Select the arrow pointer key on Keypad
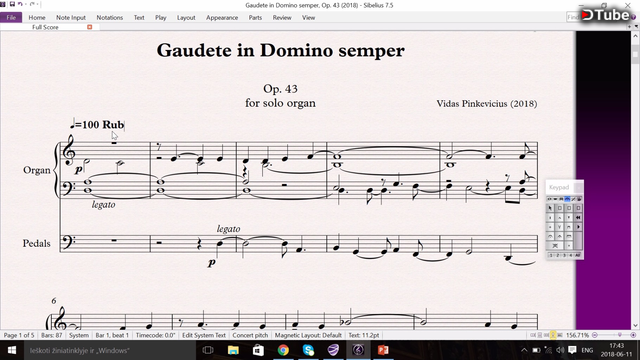 [x=550, y=208]
